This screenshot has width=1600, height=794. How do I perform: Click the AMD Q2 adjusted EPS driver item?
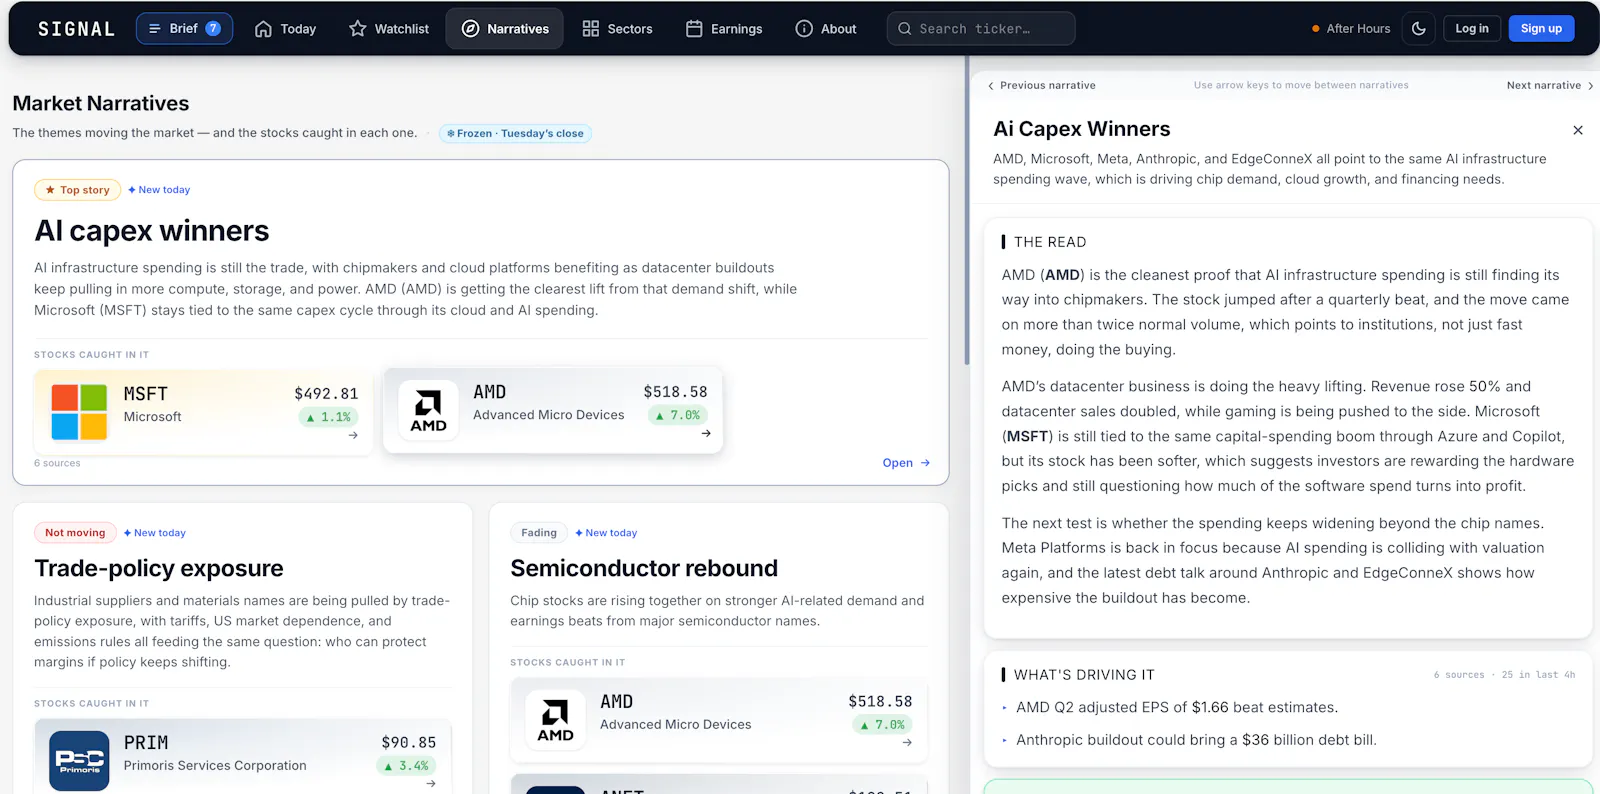pyautogui.click(x=1177, y=707)
